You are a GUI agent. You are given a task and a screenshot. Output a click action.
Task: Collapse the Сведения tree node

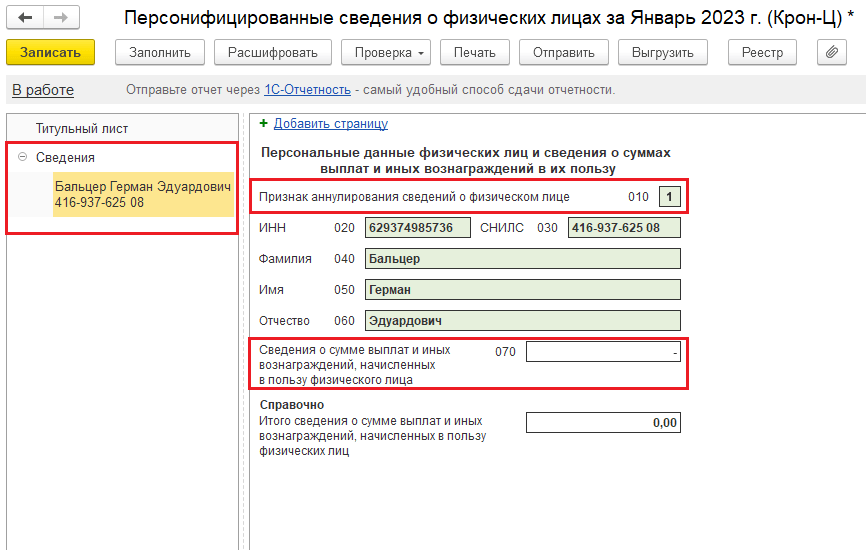(x=22, y=157)
